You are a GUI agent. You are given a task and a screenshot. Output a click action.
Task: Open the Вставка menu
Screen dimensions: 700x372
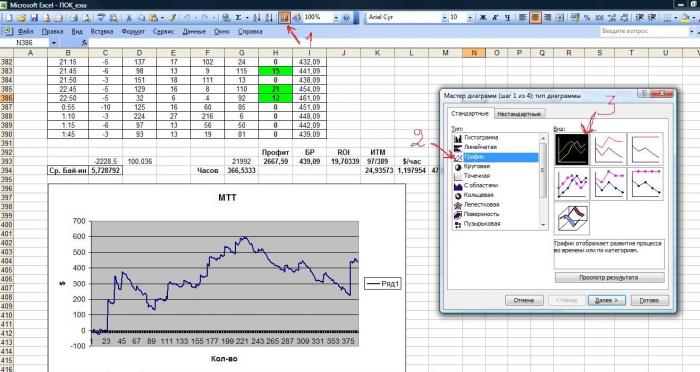click(102, 32)
